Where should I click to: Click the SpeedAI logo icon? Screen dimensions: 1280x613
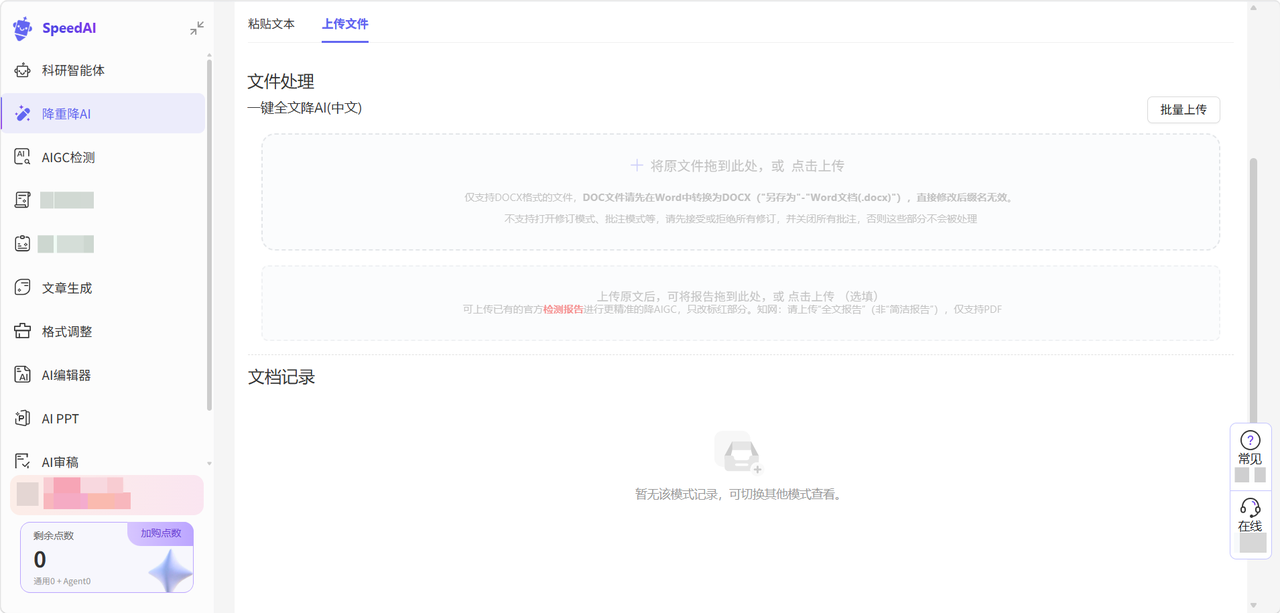click(x=22, y=28)
